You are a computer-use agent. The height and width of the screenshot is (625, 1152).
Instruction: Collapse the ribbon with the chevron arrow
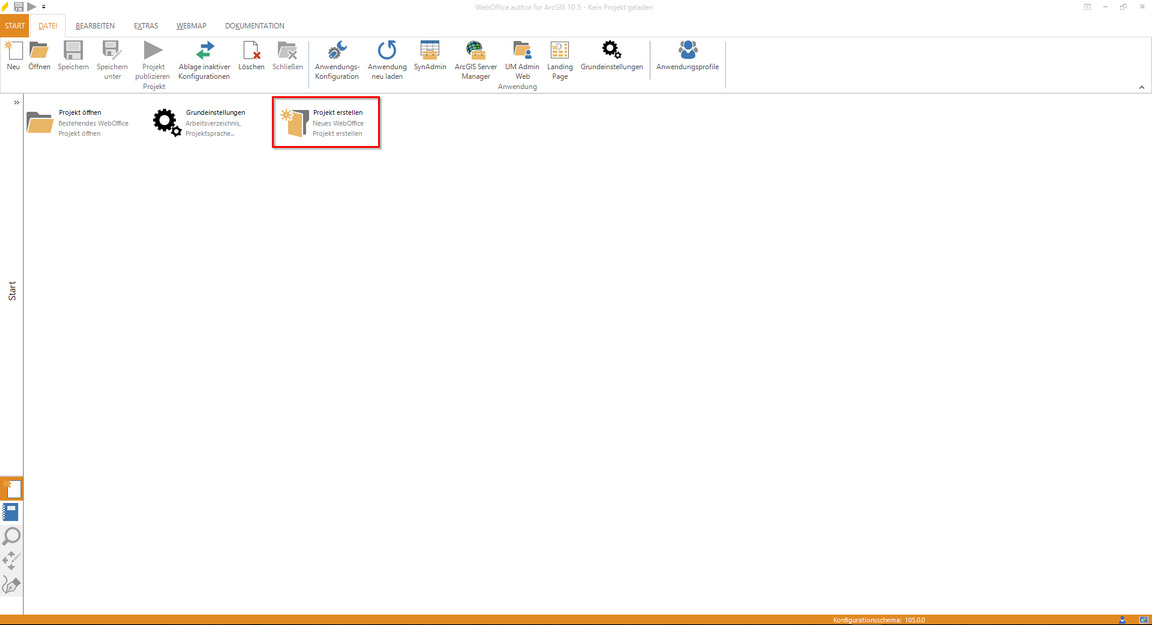[1141, 88]
